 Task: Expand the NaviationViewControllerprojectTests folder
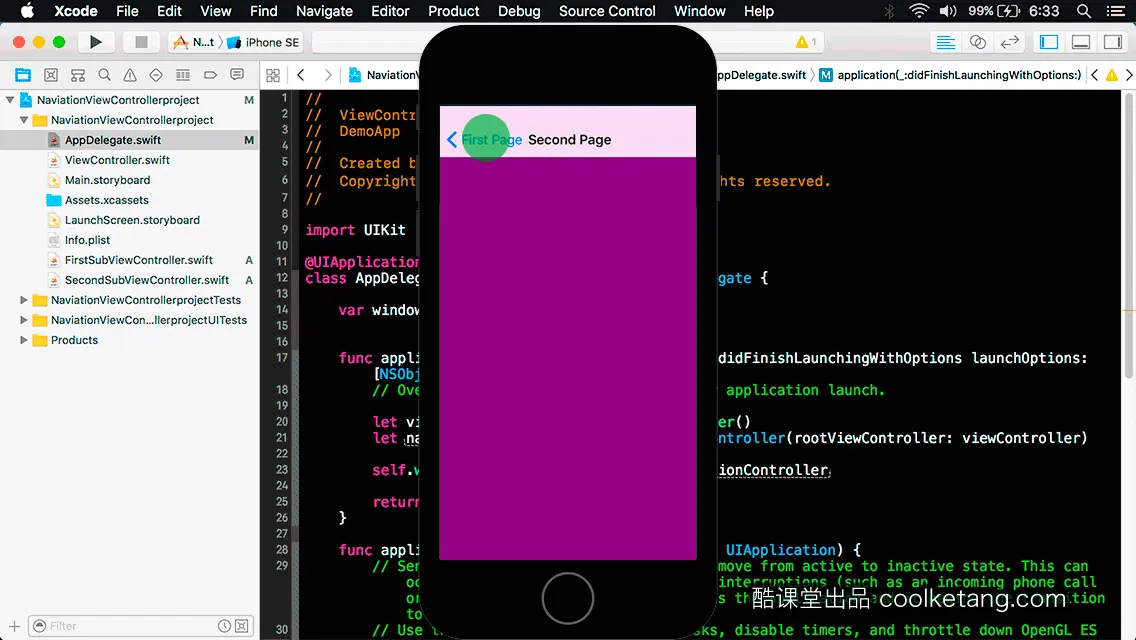click(24, 300)
